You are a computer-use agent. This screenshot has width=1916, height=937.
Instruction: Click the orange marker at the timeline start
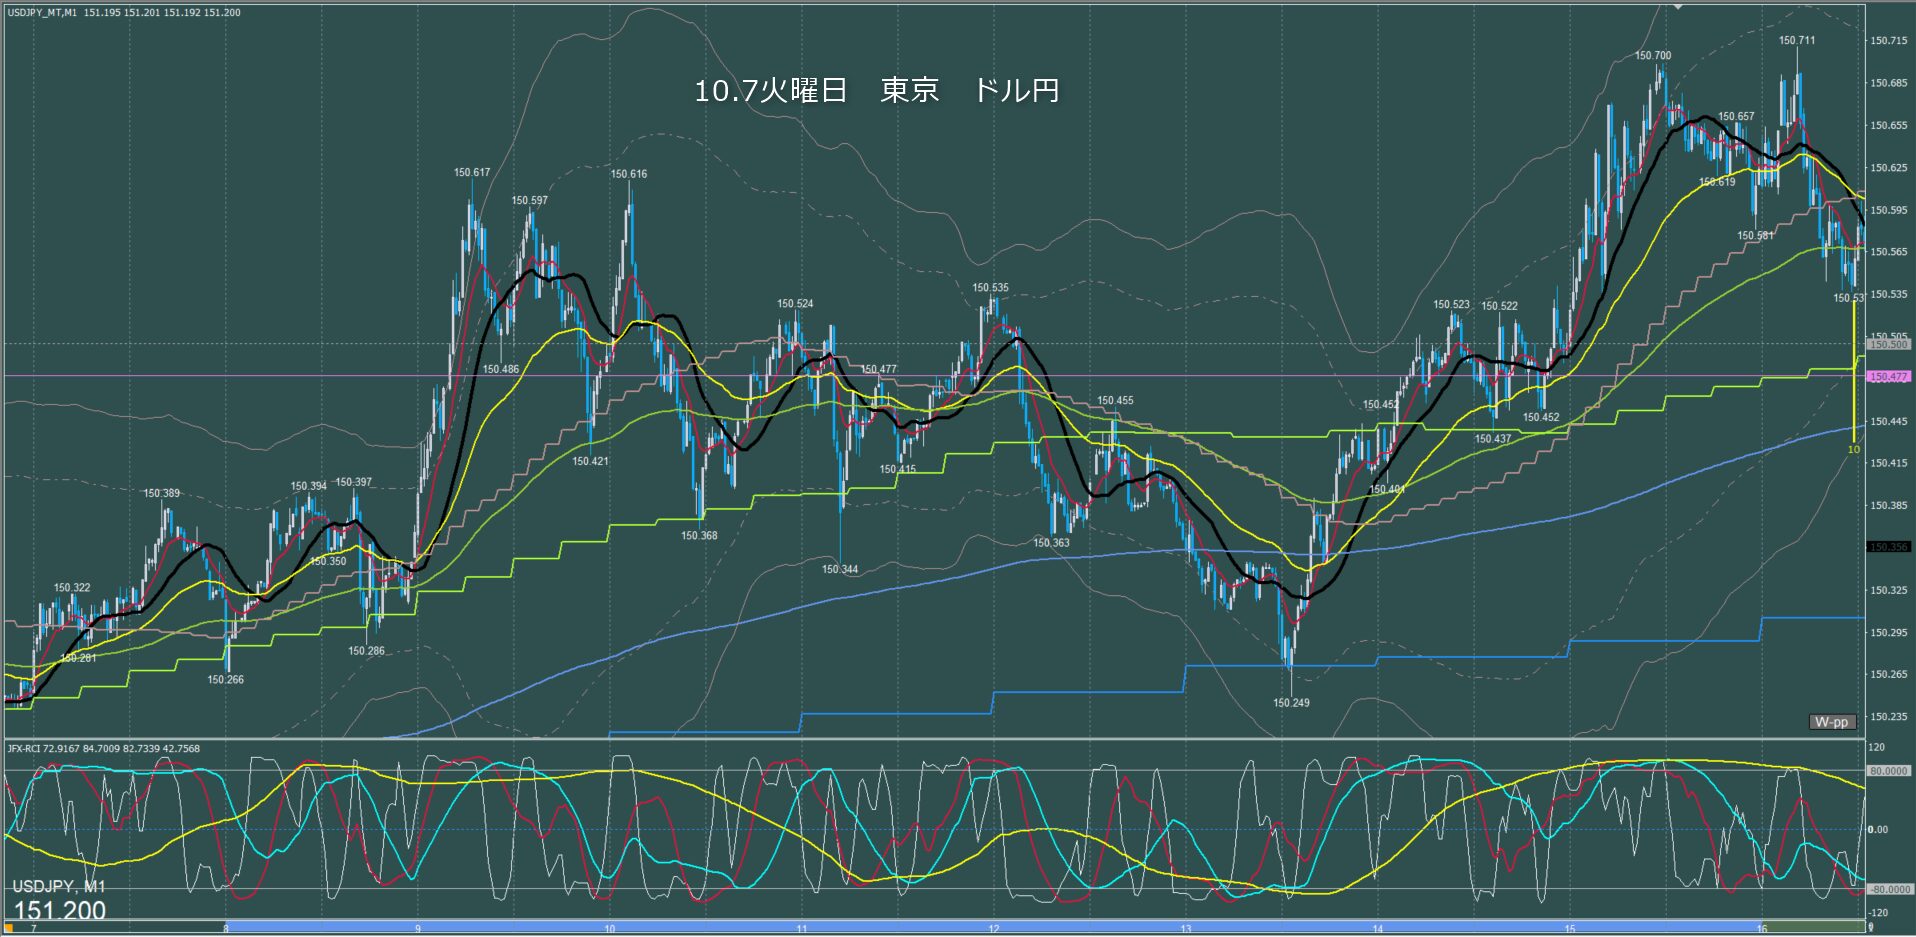9,929
